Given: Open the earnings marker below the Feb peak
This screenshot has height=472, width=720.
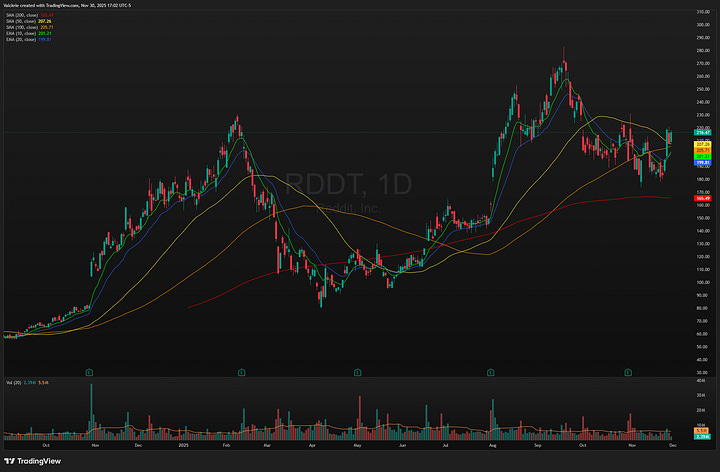Looking at the screenshot, I should tap(242, 372).
